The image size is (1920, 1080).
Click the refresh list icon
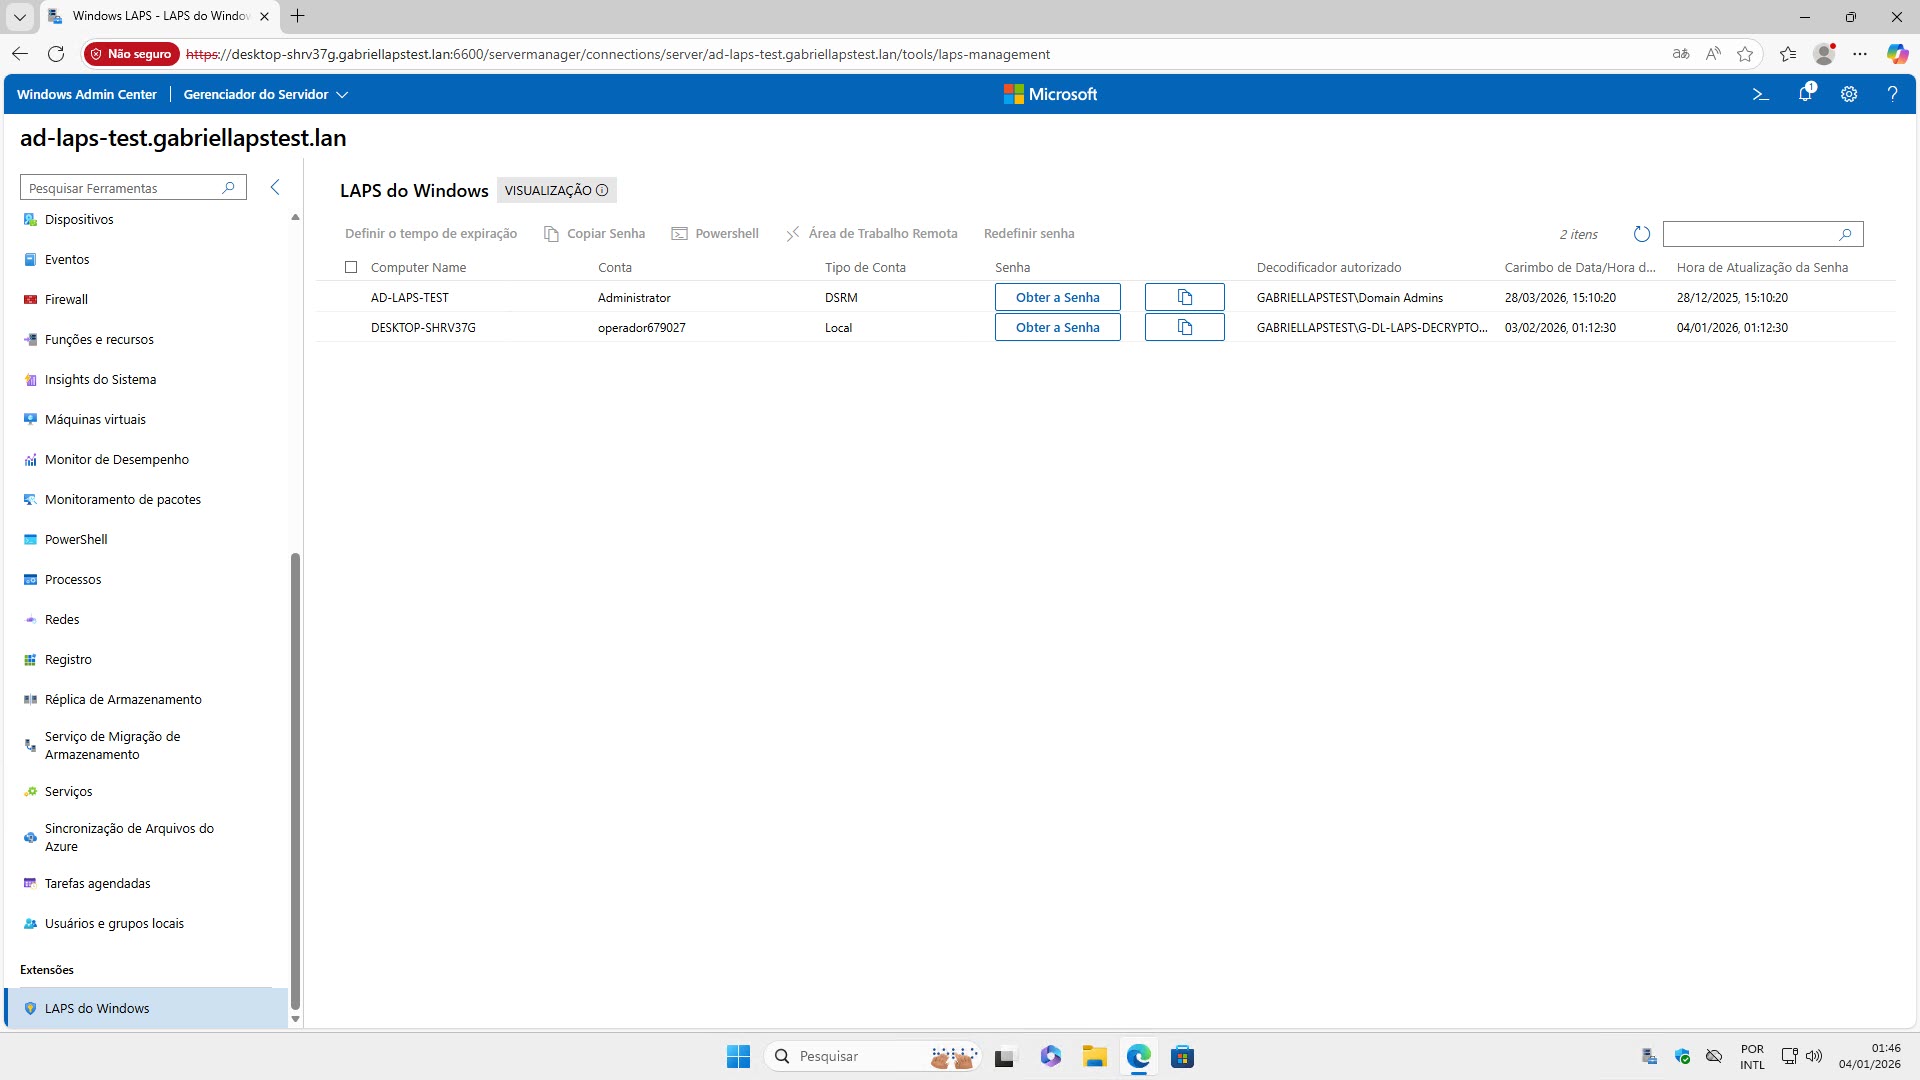pos(1641,234)
